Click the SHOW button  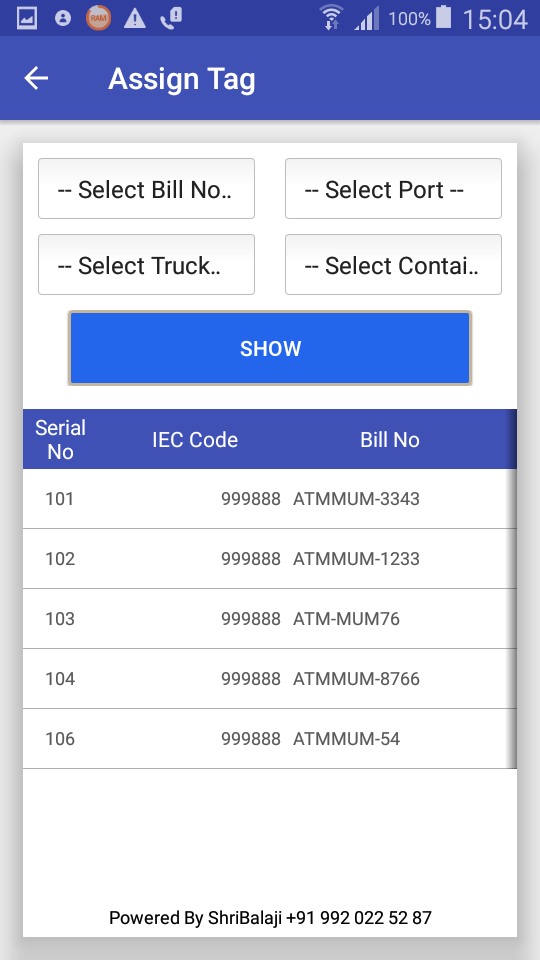click(x=270, y=348)
